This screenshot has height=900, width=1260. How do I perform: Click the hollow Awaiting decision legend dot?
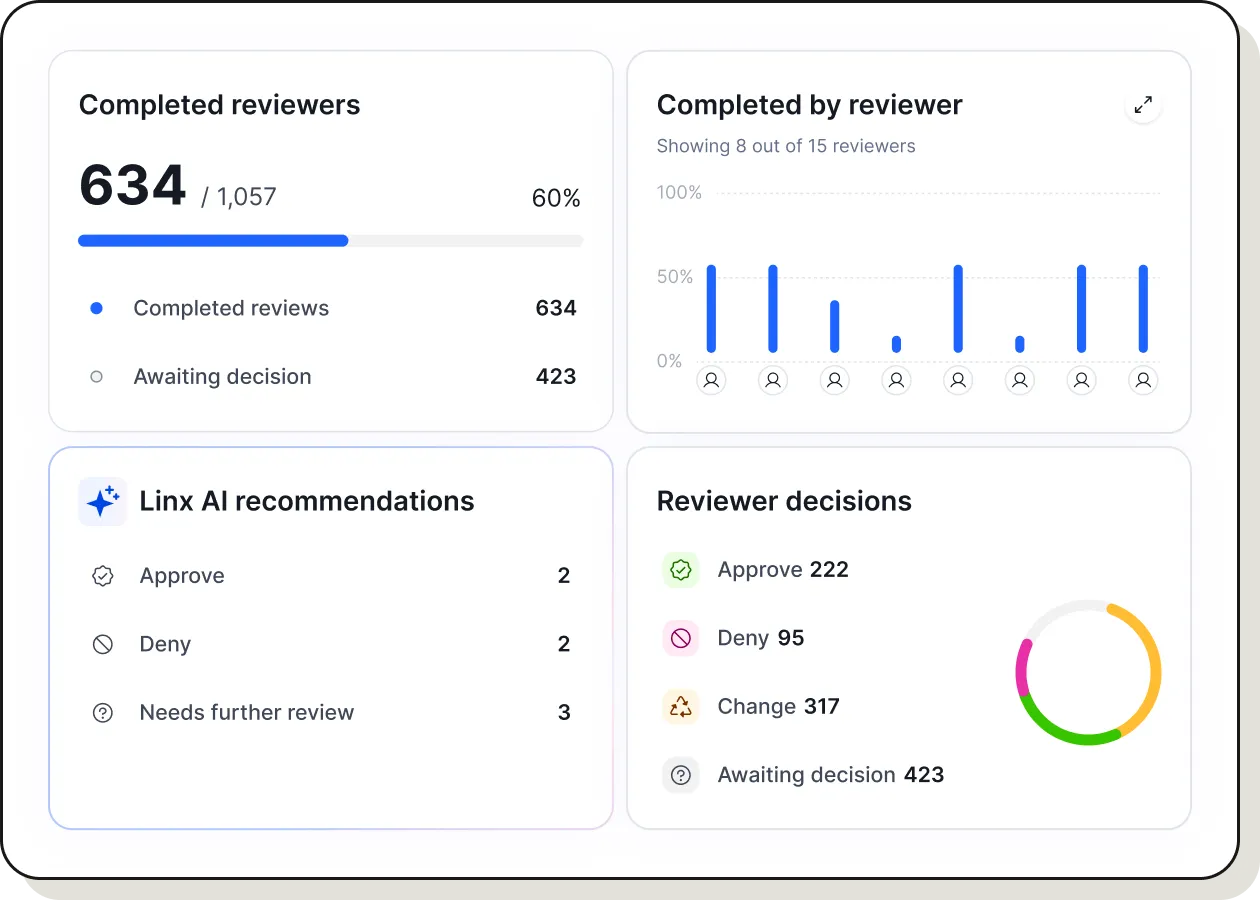click(96, 377)
